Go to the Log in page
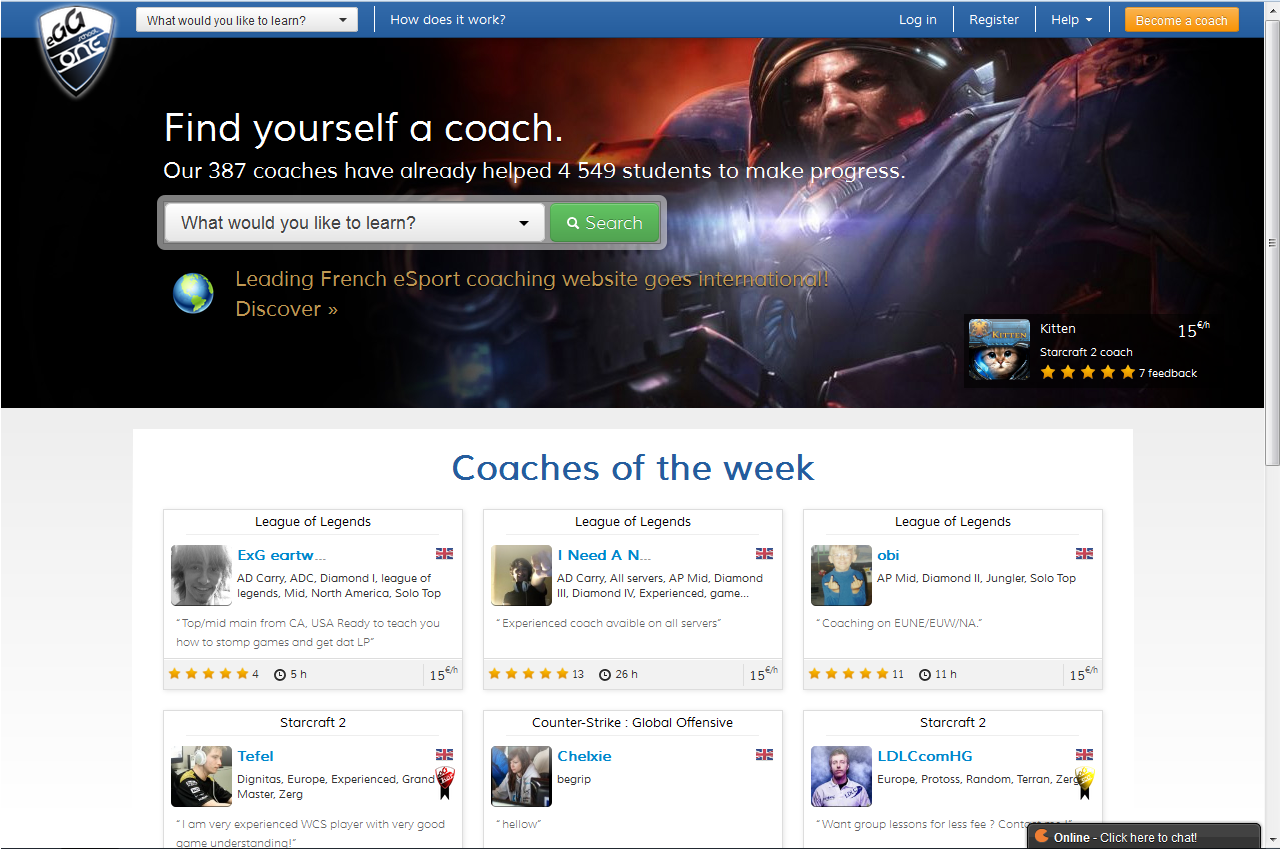 pos(917,20)
